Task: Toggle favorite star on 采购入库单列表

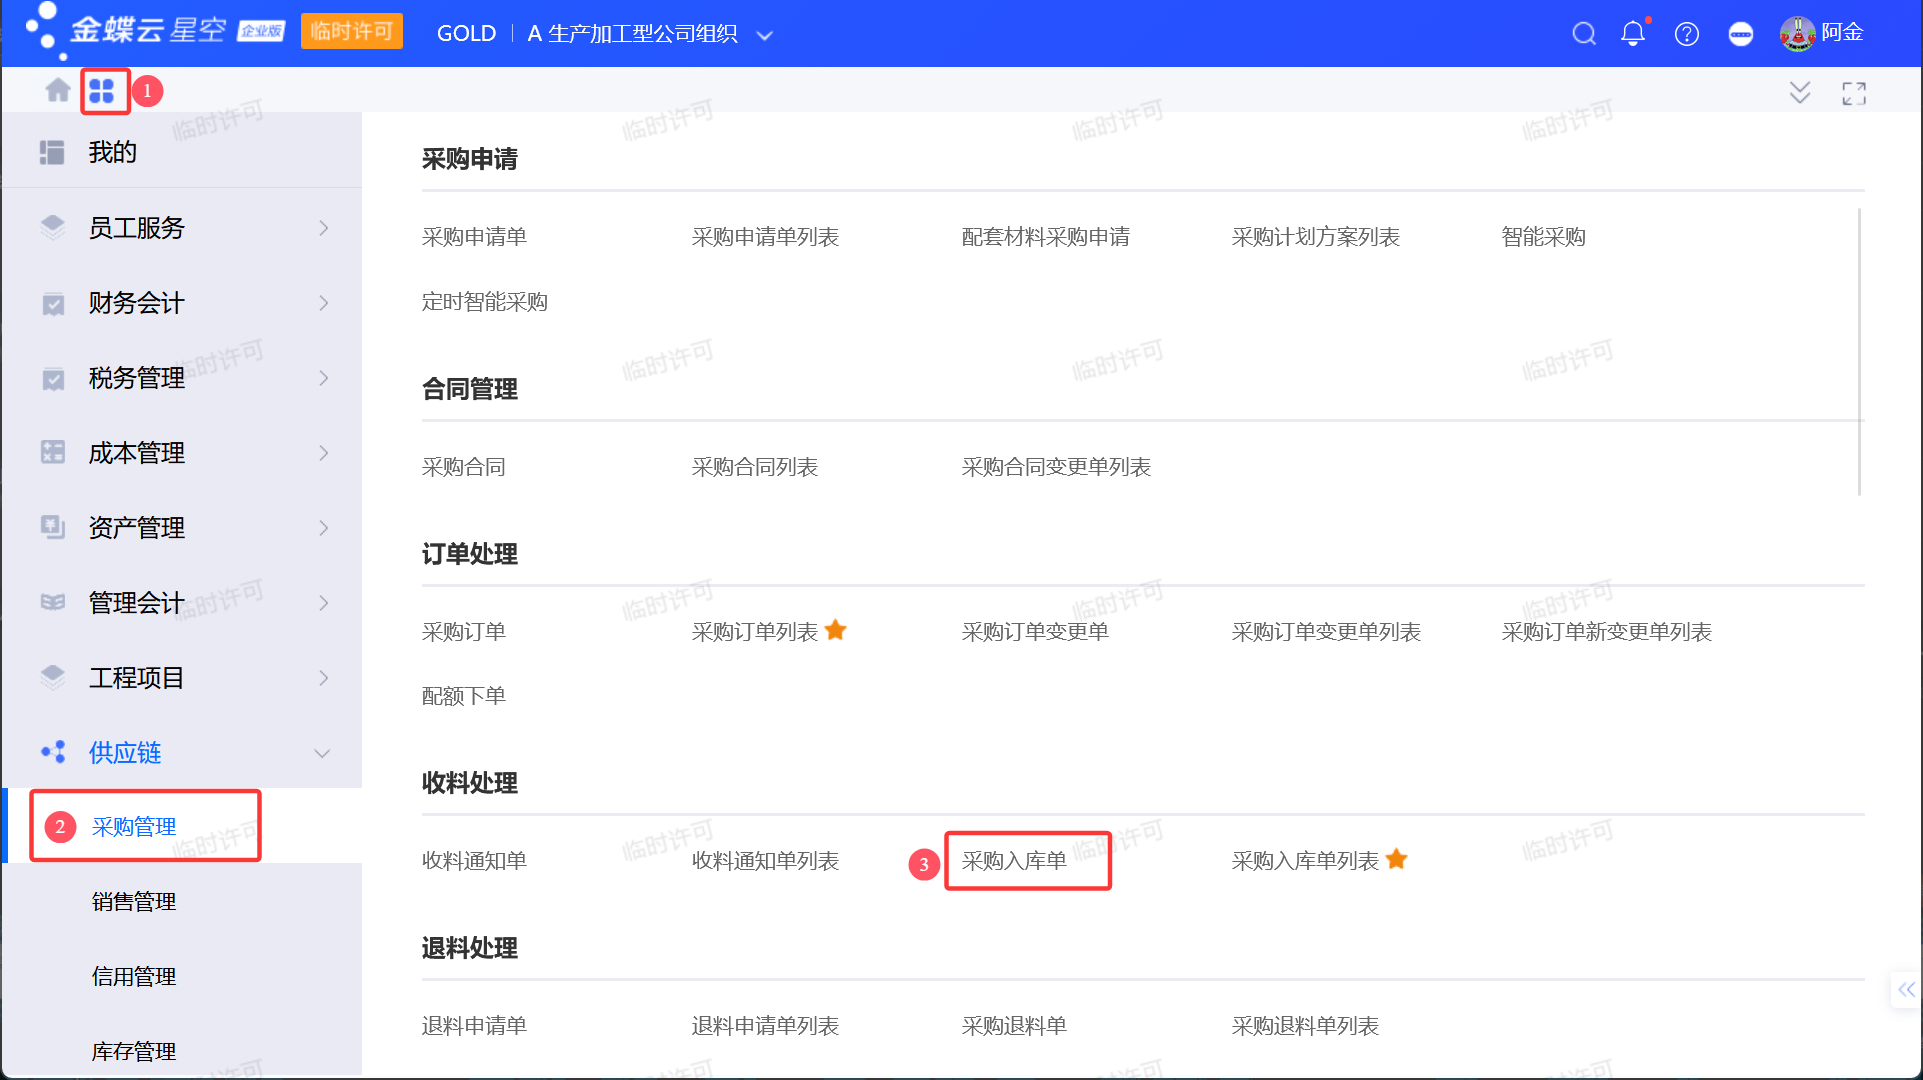Action: (1397, 859)
